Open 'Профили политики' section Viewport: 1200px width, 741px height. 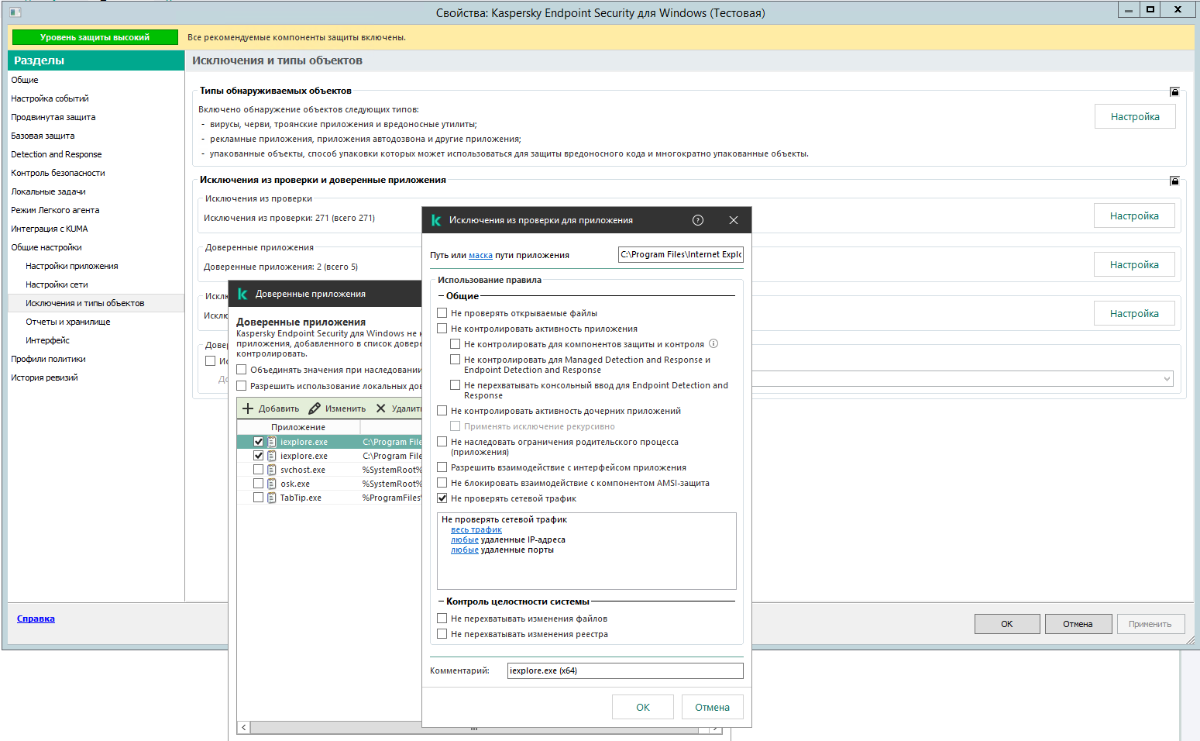pos(48,359)
